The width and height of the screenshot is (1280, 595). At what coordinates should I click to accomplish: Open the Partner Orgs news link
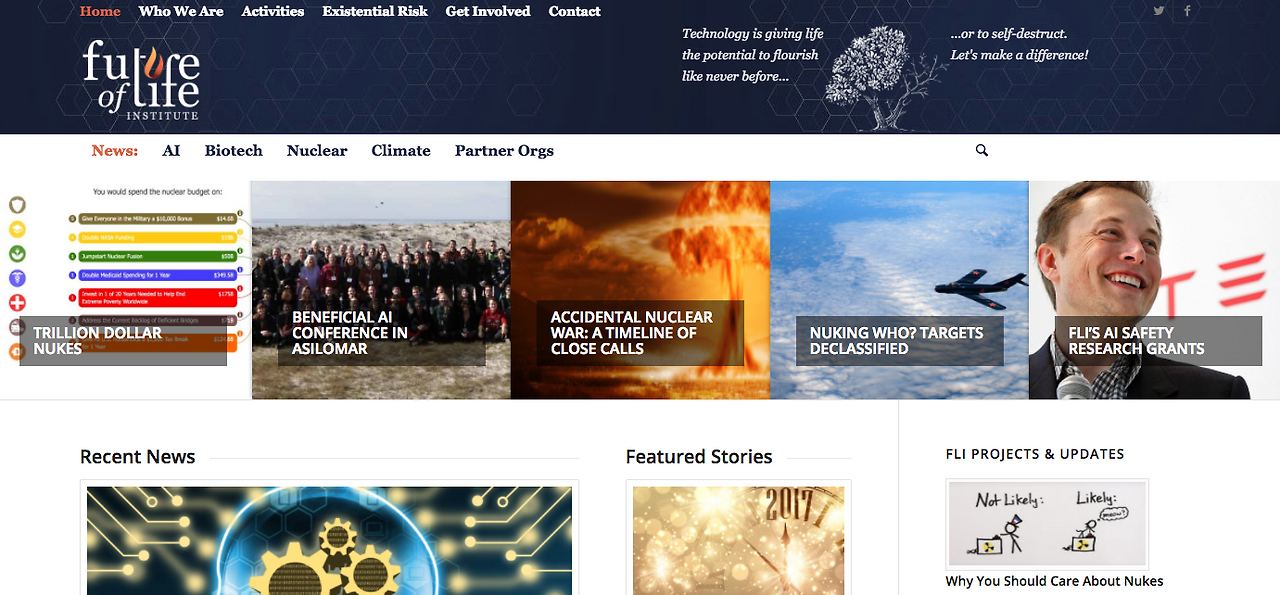pos(504,151)
